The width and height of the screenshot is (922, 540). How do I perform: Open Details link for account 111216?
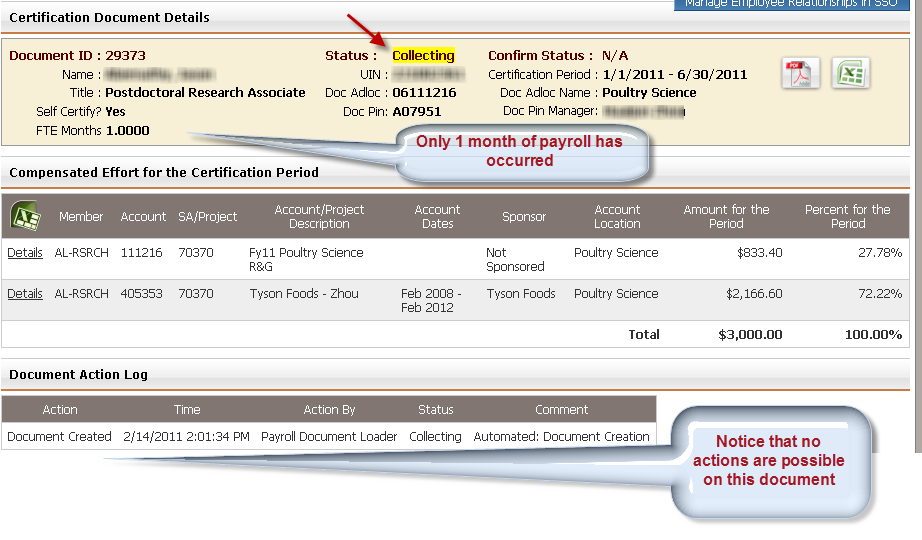(25, 253)
